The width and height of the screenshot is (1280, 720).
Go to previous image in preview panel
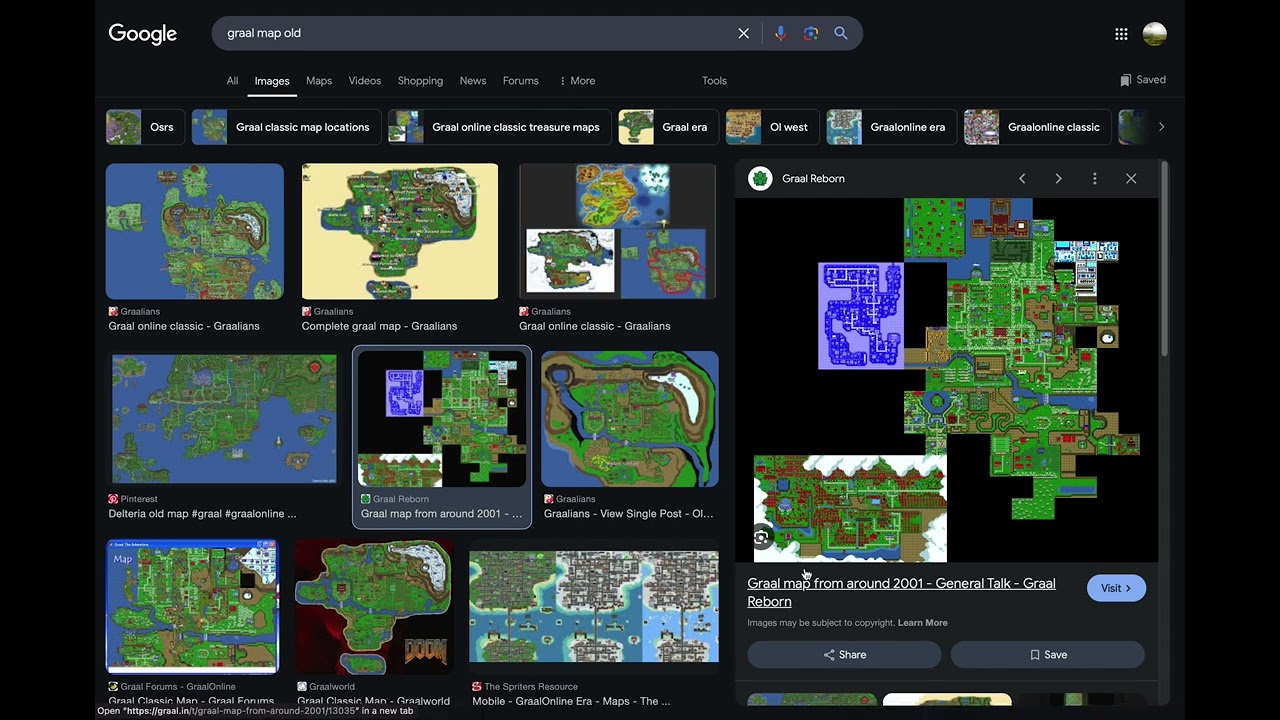pos(1022,178)
